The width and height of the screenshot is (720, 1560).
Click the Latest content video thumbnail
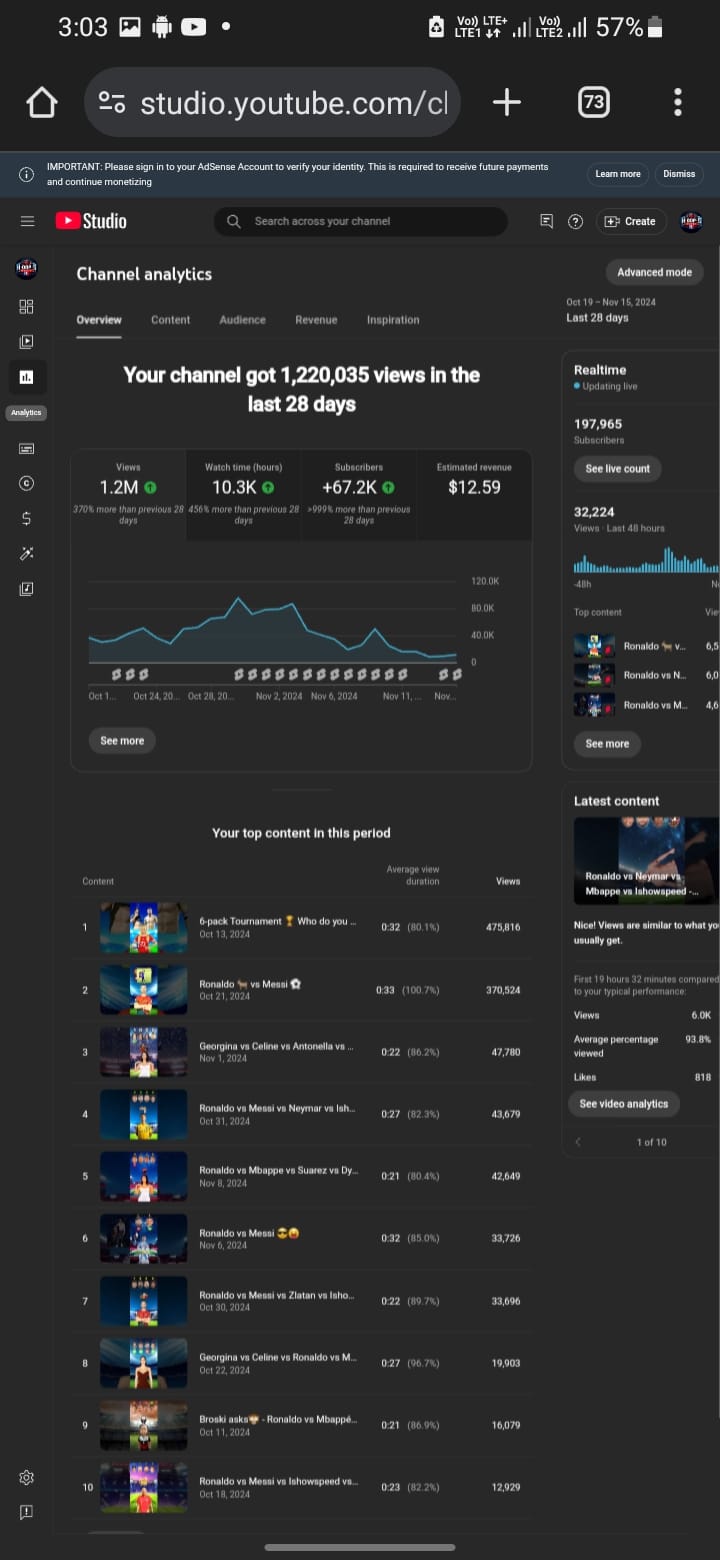pyautogui.click(x=646, y=861)
